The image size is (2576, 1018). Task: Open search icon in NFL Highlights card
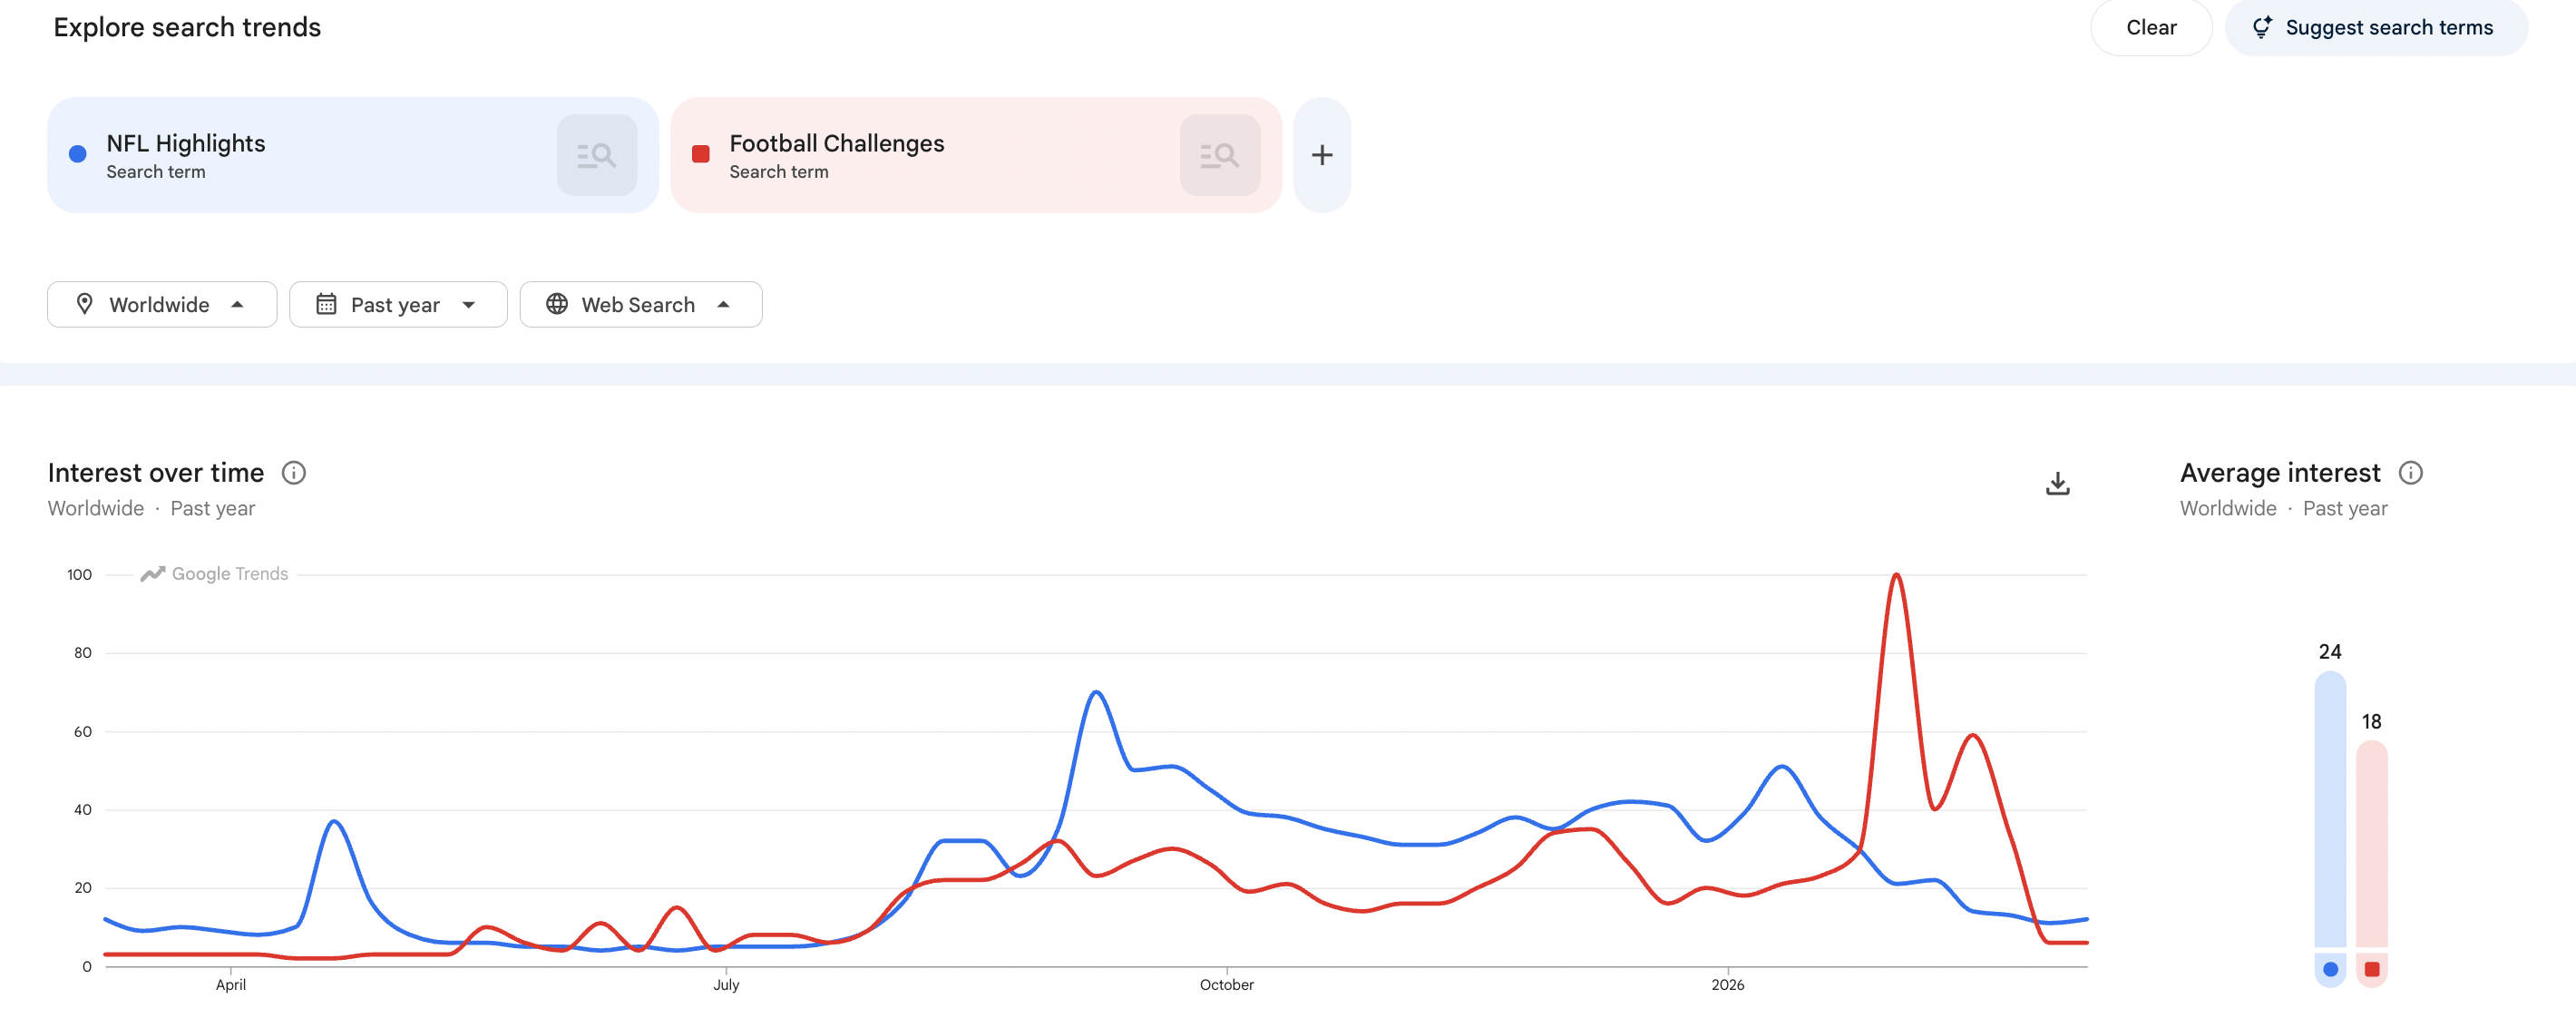(x=596, y=155)
